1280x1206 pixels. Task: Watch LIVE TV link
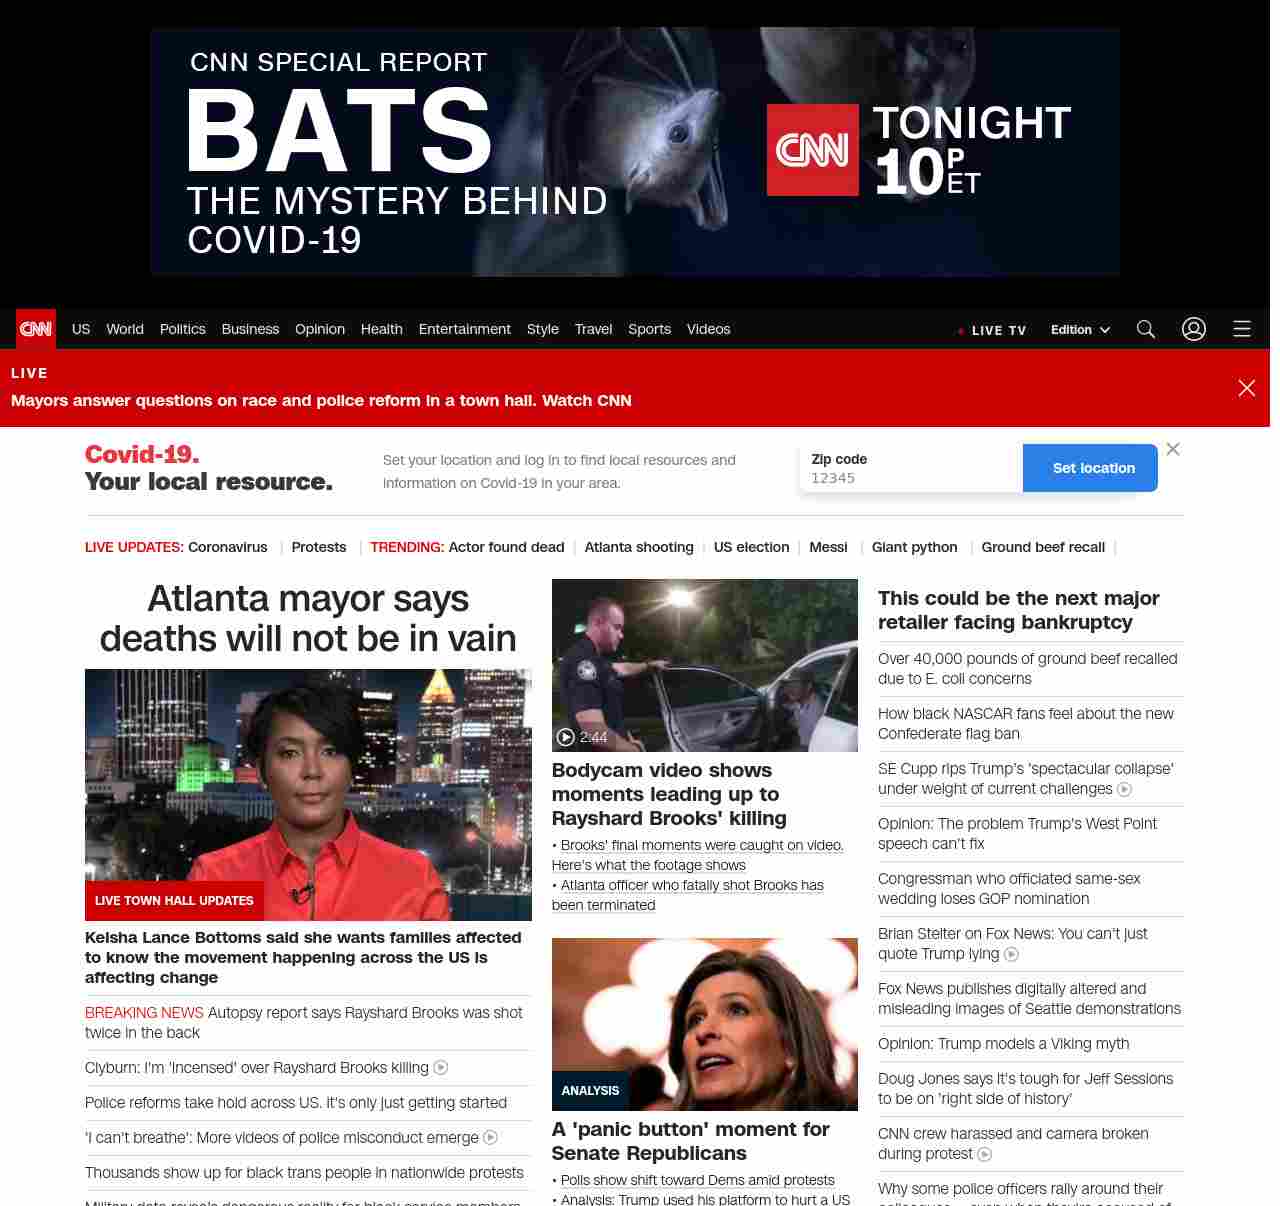pos(997,330)
